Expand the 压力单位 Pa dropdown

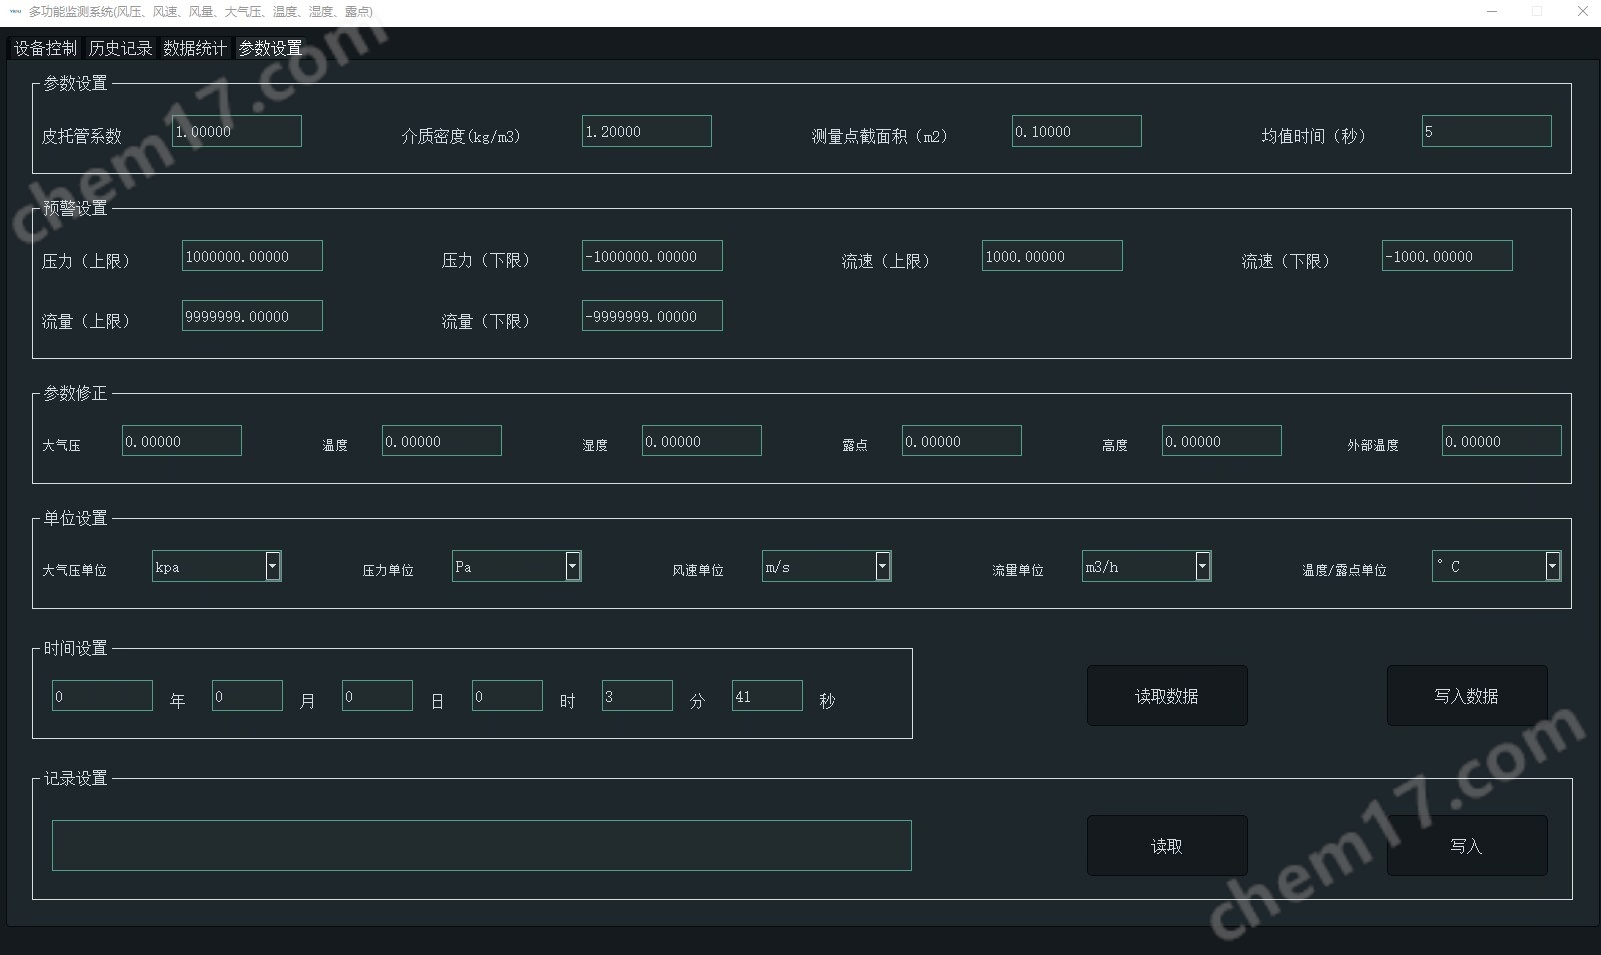coord(572,566)
